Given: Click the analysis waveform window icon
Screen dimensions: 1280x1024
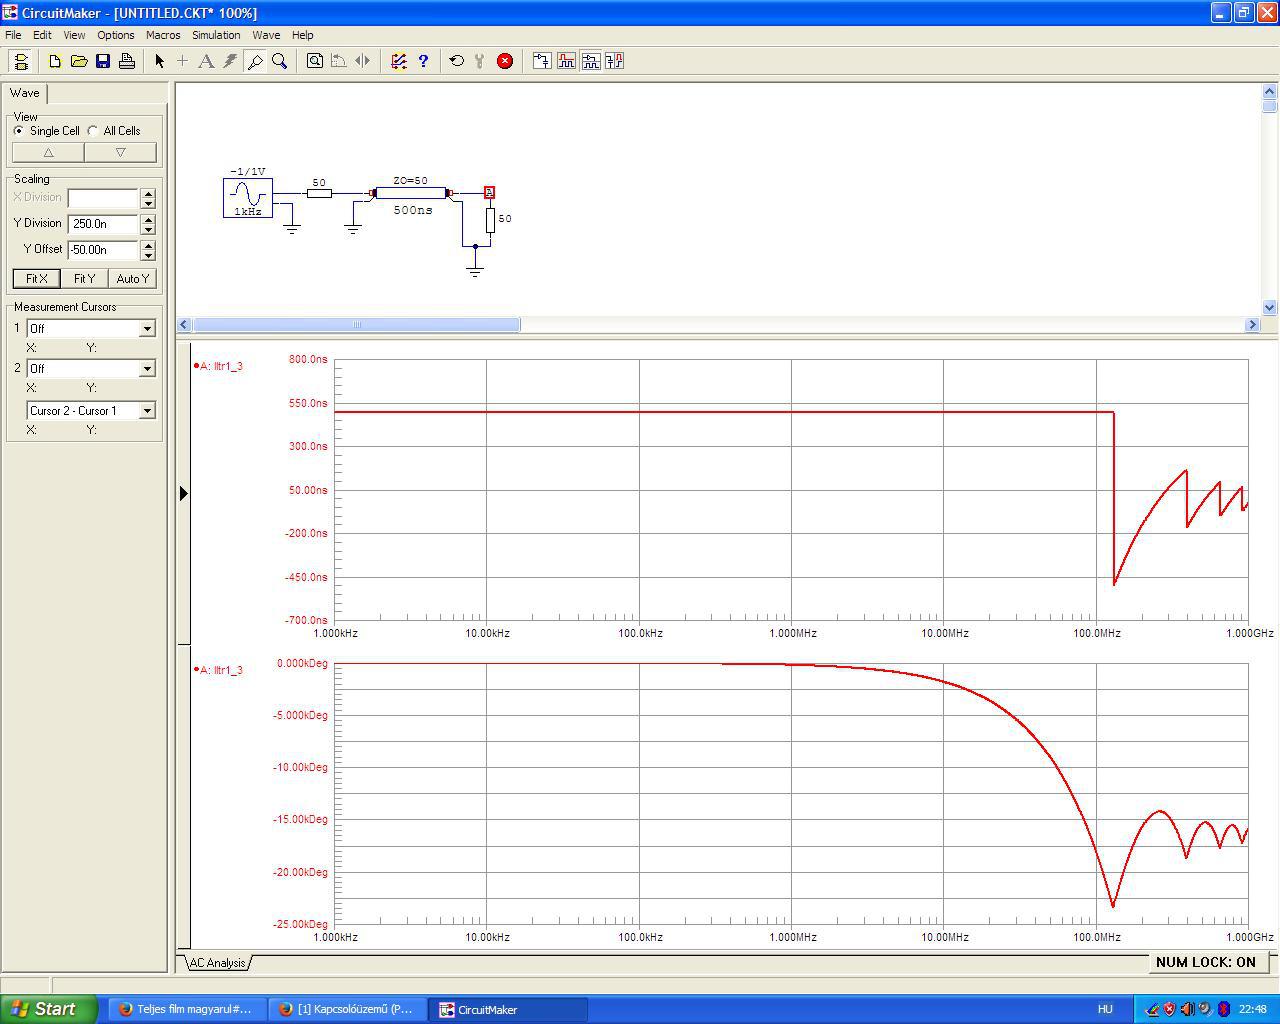Looking at the screenshot, I should click(x=590, y=61).
